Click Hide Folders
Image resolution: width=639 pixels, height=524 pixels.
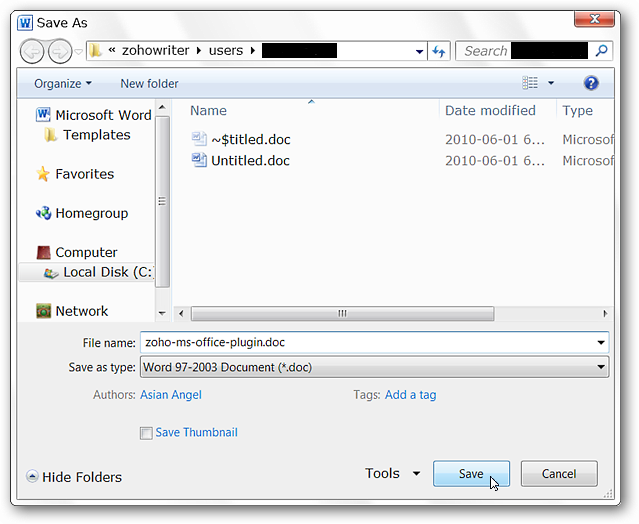pyautogui.click(x=82, y=477)
